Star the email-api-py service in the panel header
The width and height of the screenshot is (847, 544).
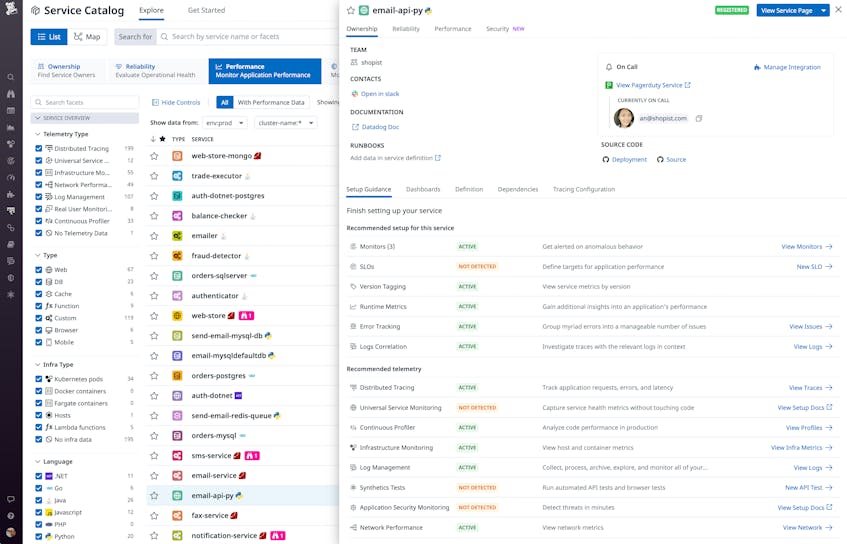[351, 10]
